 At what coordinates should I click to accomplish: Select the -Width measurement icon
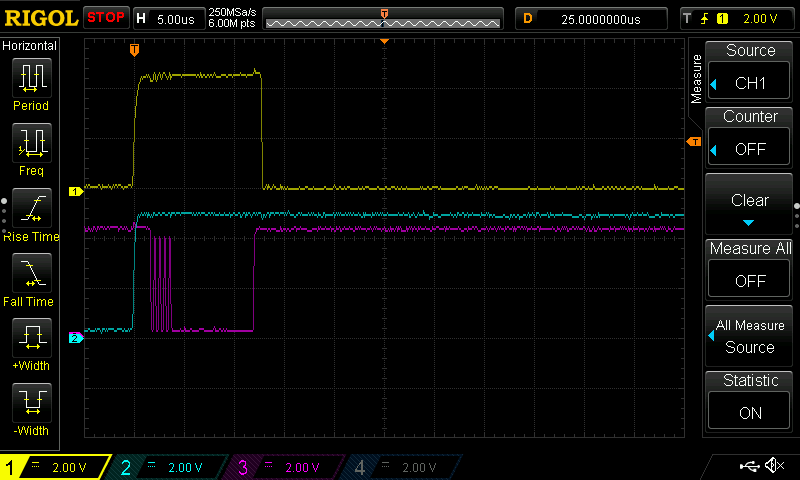tap(31, 404)
